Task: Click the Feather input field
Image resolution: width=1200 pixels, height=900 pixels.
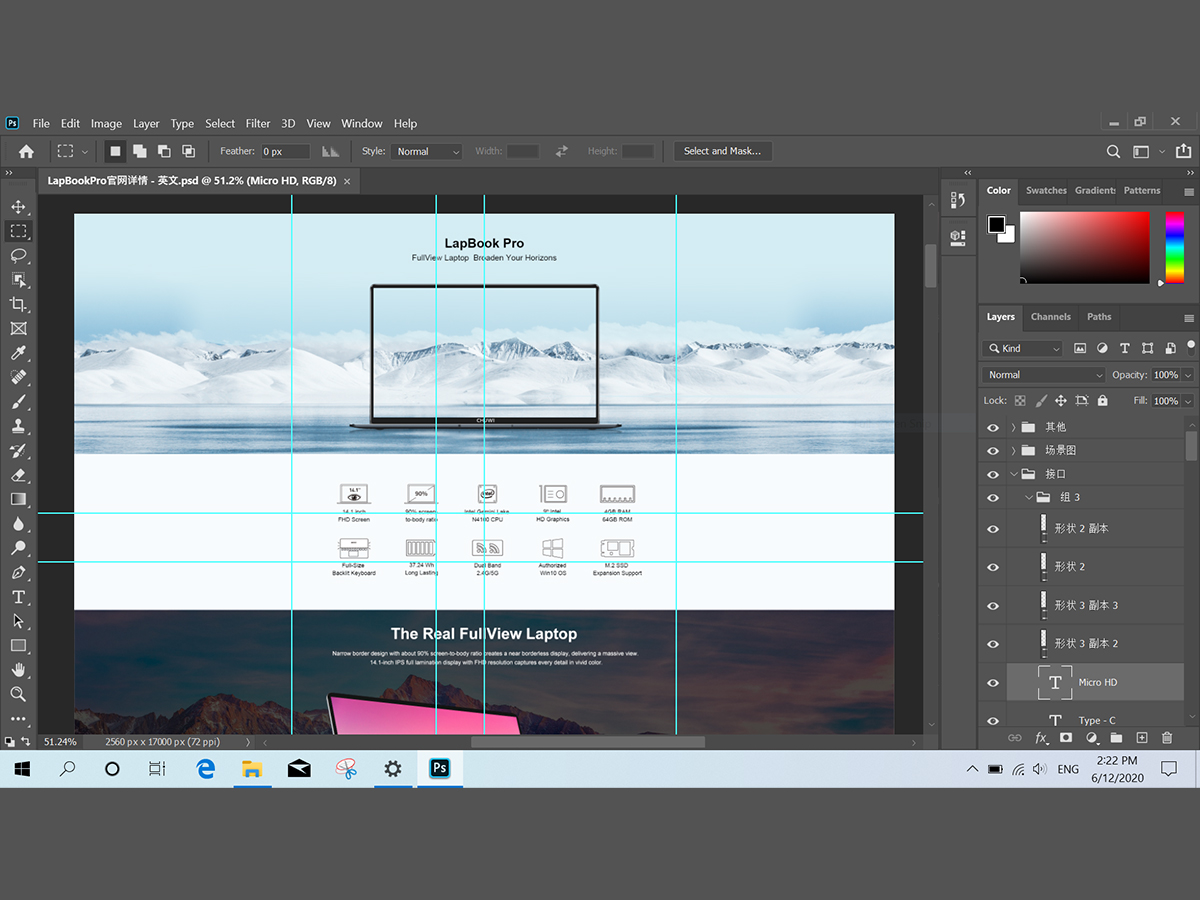Action: click(x=285, y=152)
